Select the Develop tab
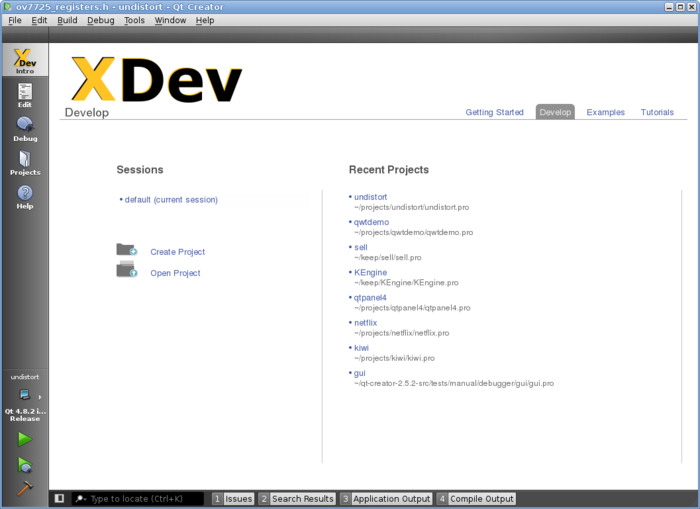Image resolution: width=700 pixels, height=509 pixels. pyautogui.click(x=555, y=112)
